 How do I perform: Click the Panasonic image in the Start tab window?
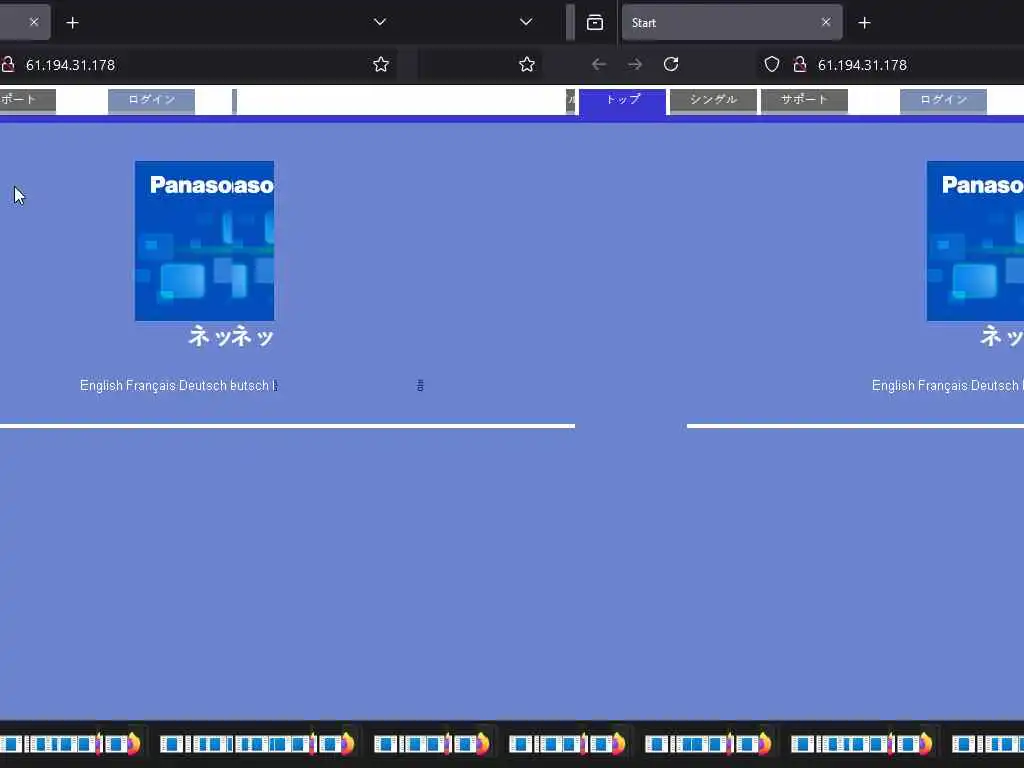(x=975, y=241)
